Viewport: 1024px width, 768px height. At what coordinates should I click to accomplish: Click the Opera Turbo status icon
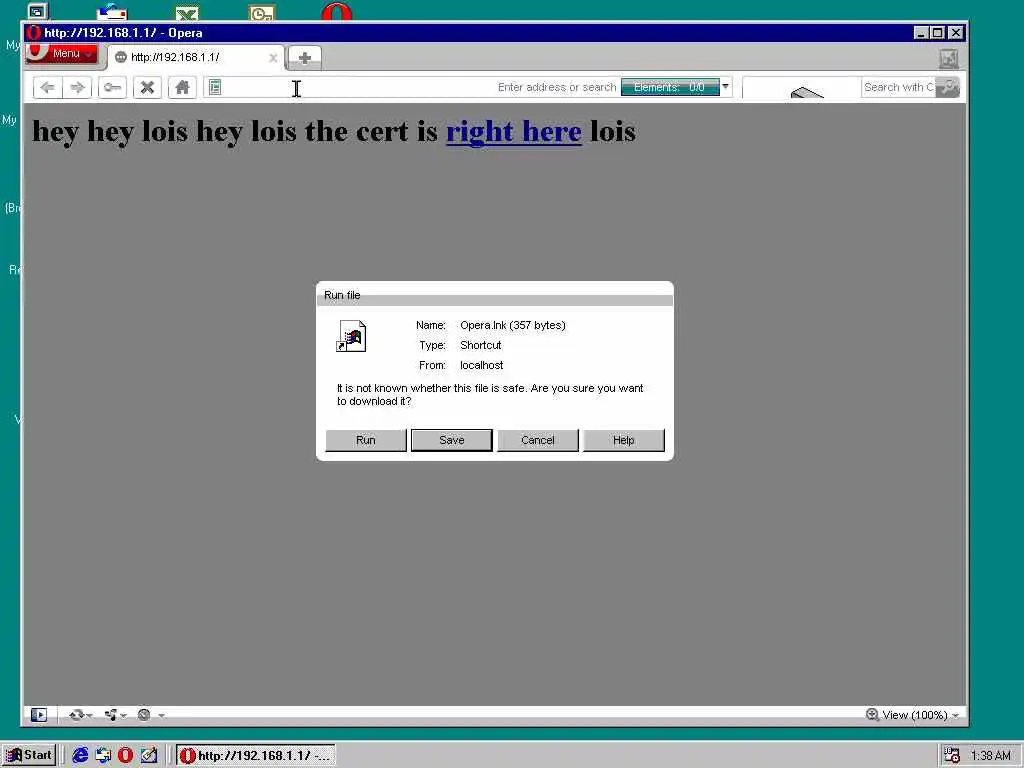[x=144, y=715]
